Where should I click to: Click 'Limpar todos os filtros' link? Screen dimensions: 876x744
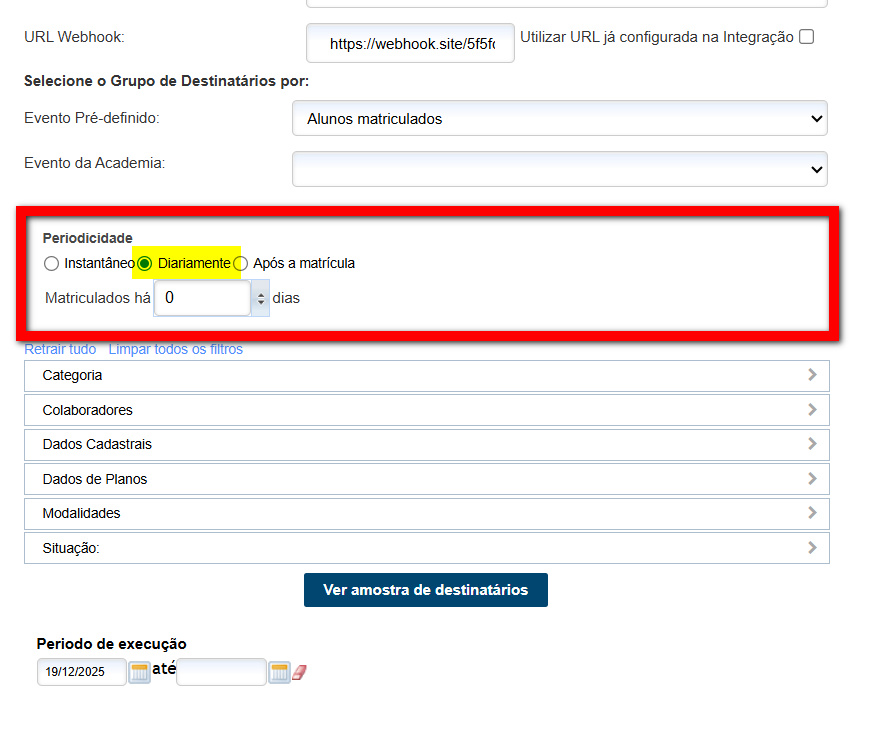tap(175, 349)
